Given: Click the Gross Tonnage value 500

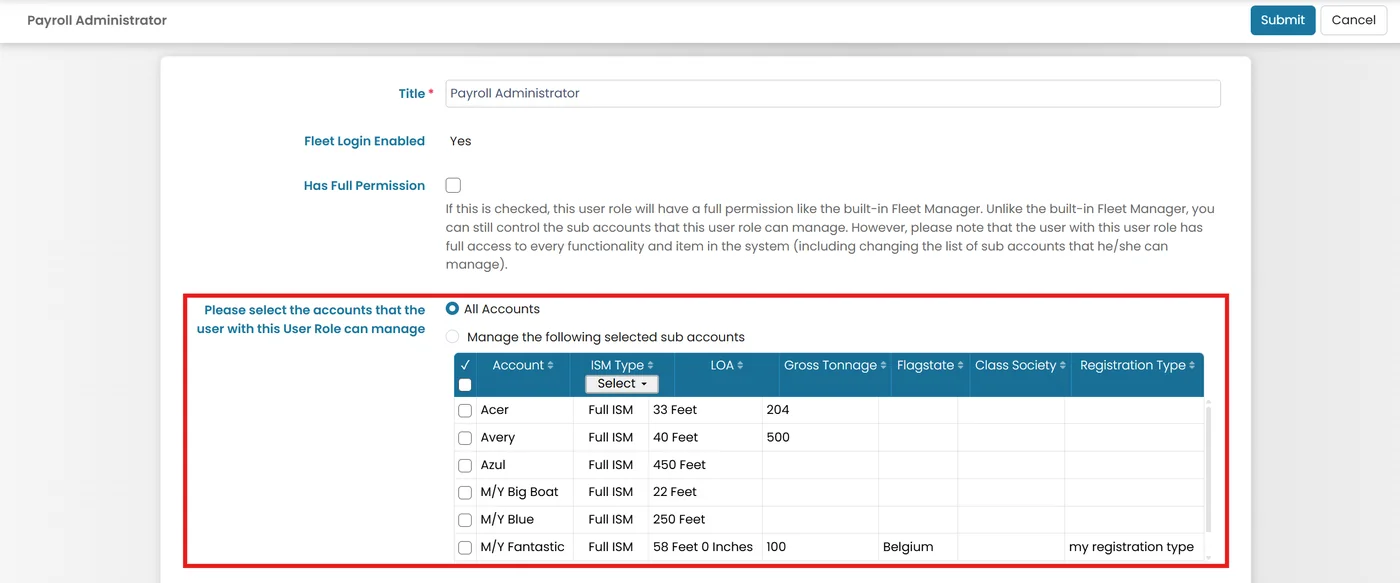Looking at the screenshot, I should click(x=778, y=437).
